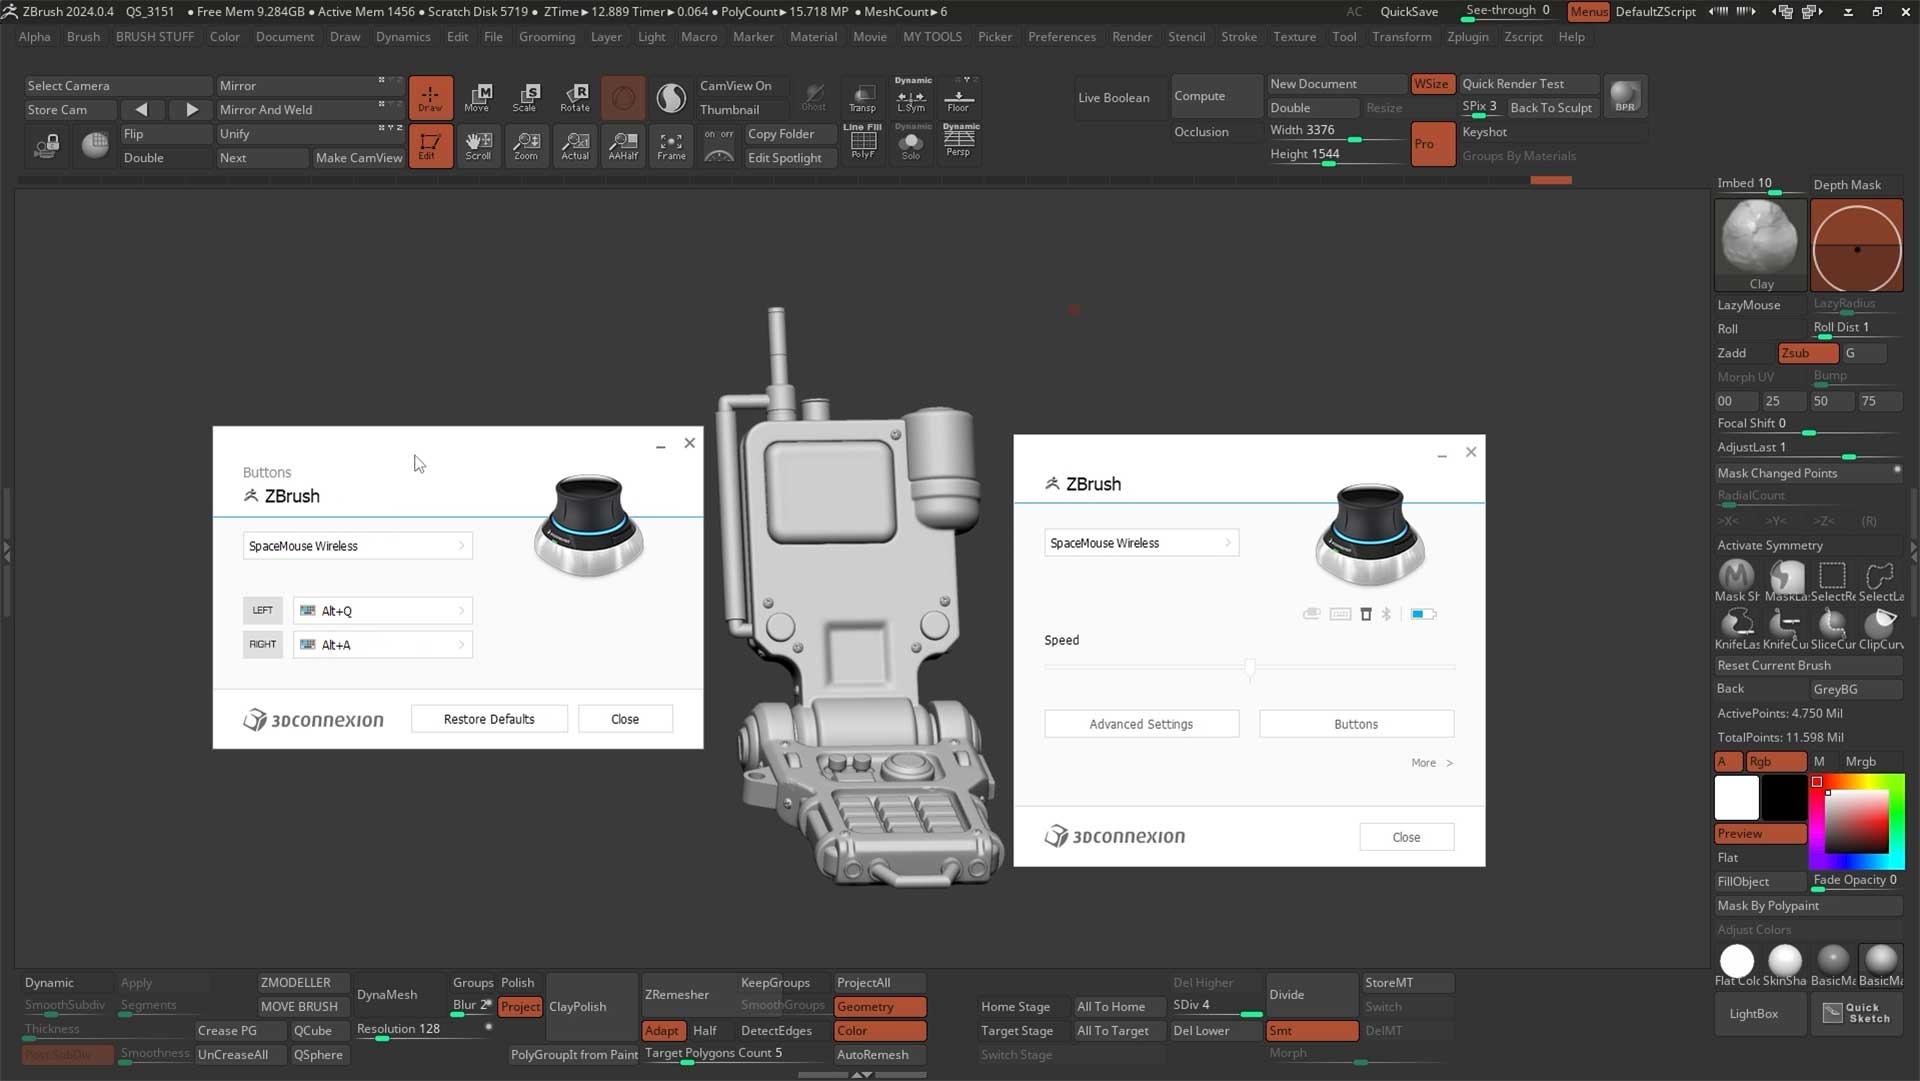
Task: Select the KnifeLasso brush icon
Action: 1737,627
